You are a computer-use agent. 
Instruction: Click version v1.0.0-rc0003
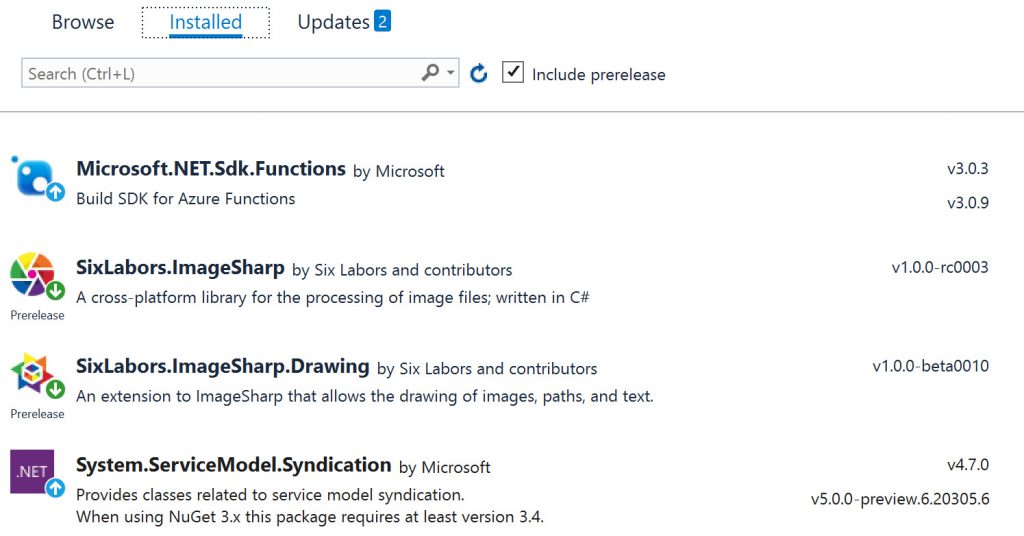pos(940,267)
